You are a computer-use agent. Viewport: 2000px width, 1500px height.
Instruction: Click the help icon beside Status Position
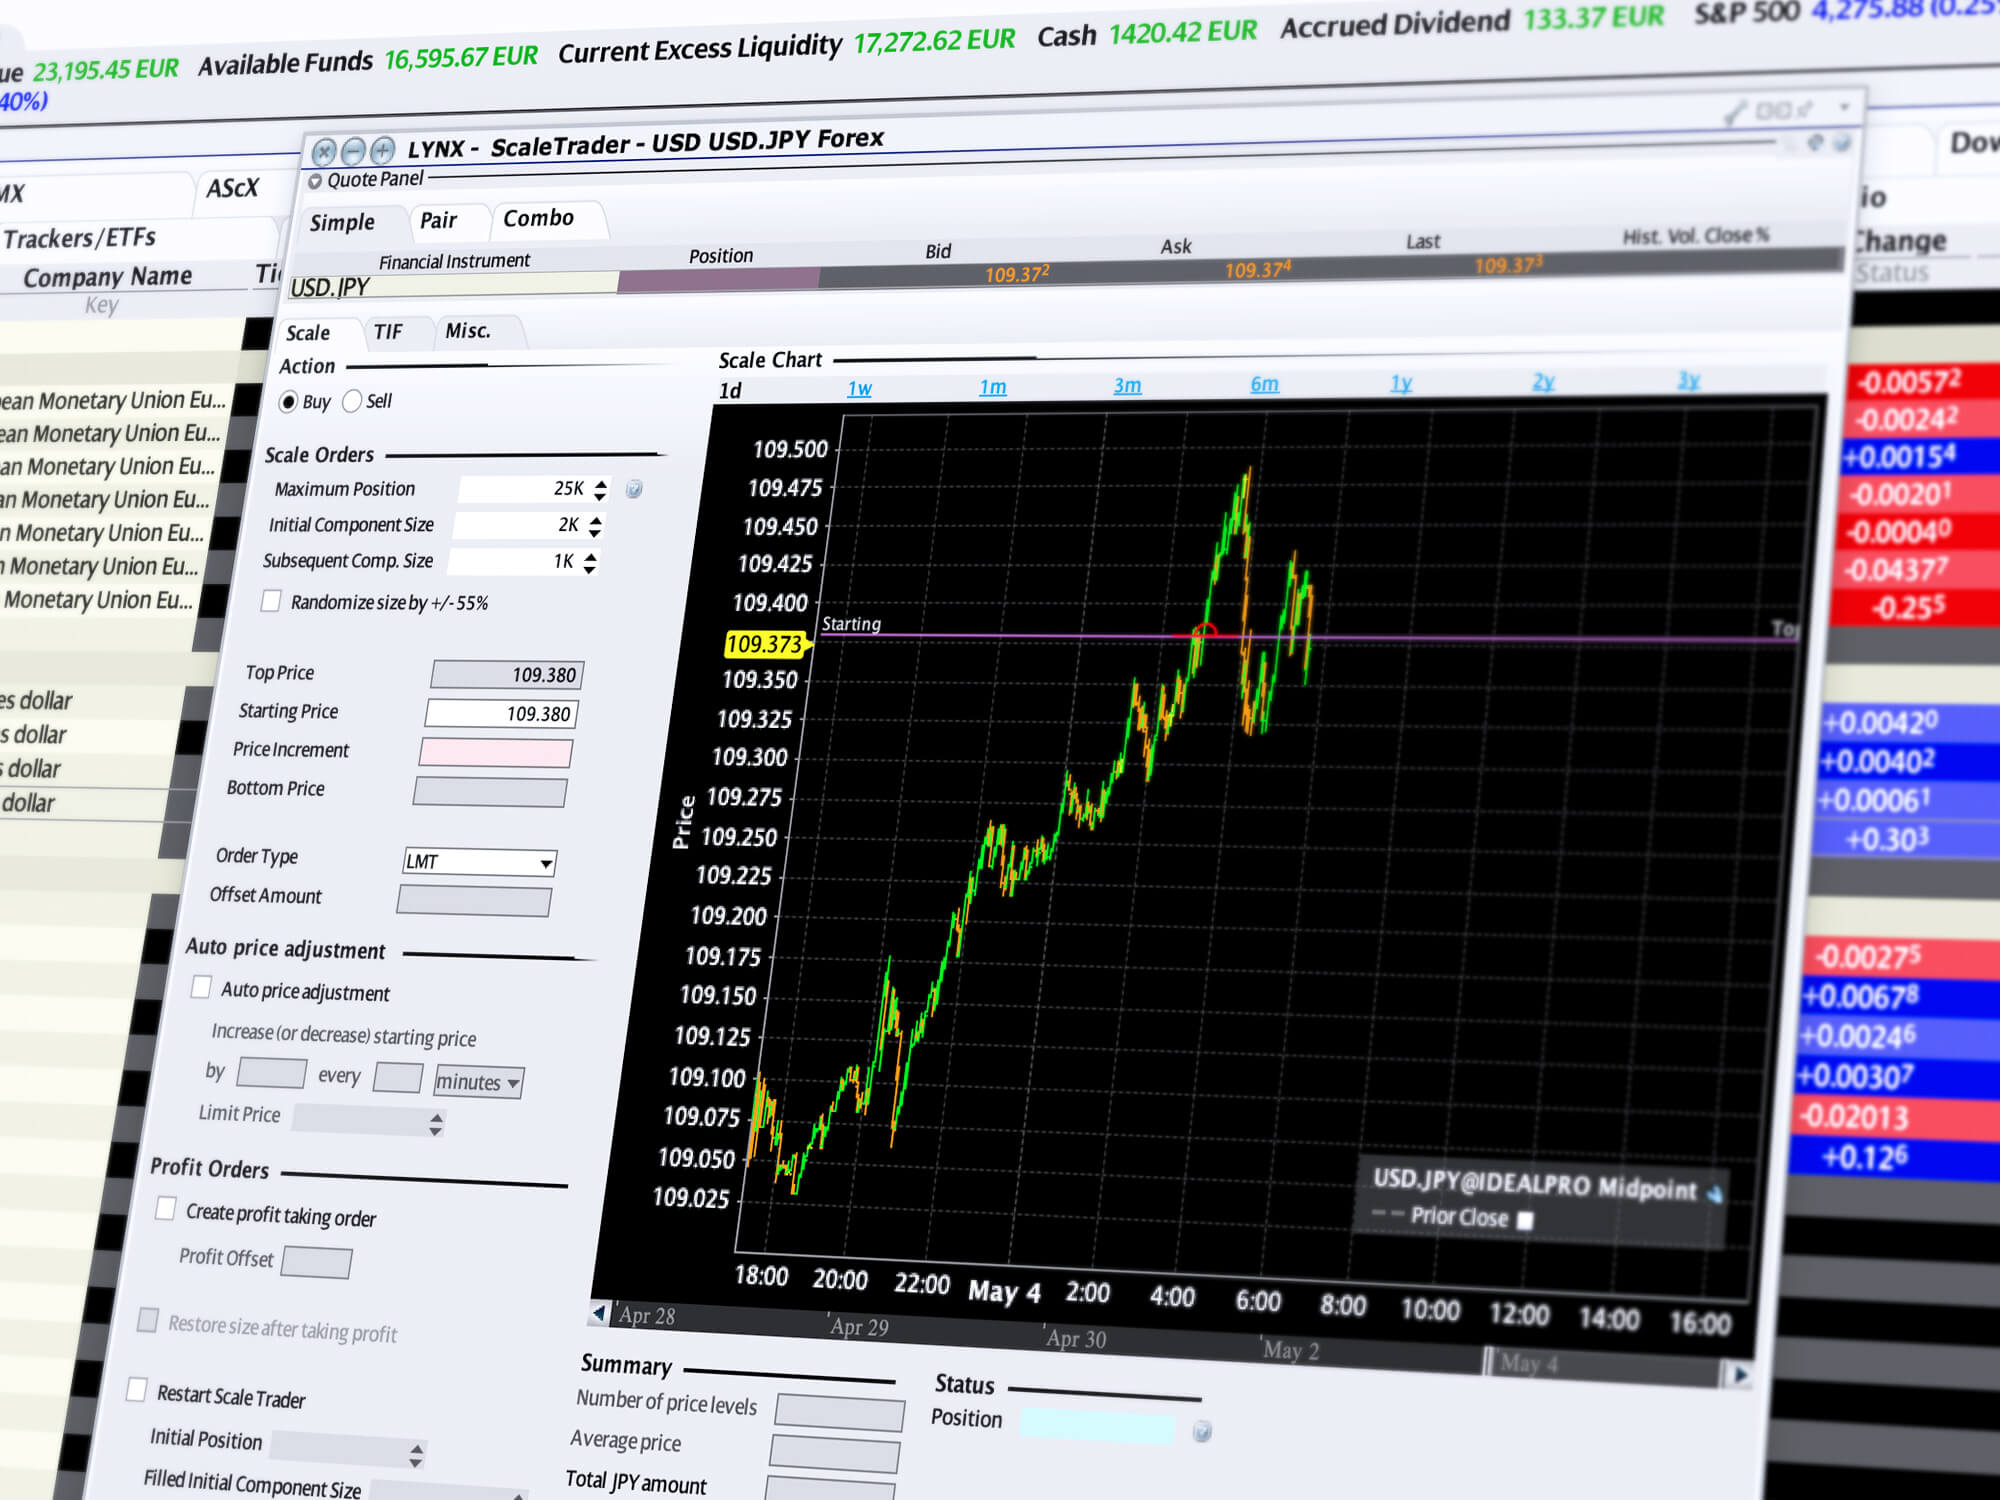1203,1431
